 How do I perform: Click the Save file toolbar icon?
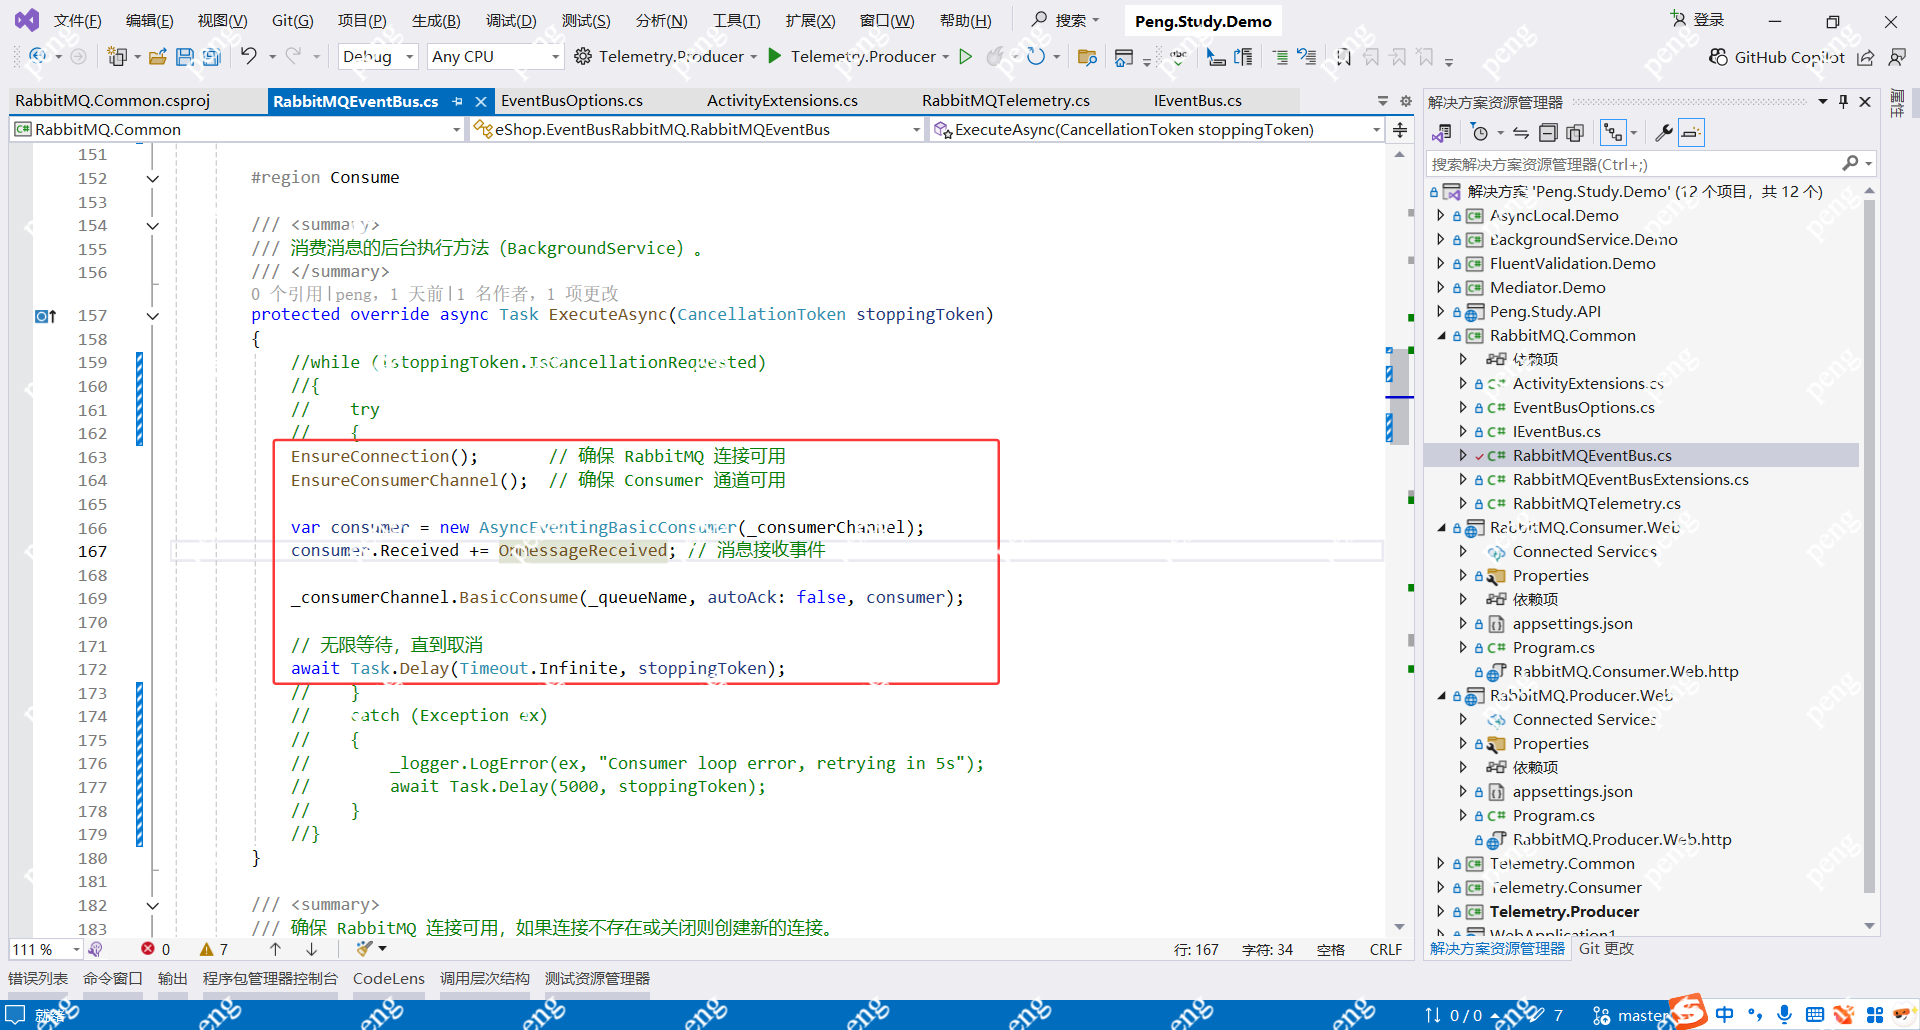pyautogui.click(x=185, y=57)
